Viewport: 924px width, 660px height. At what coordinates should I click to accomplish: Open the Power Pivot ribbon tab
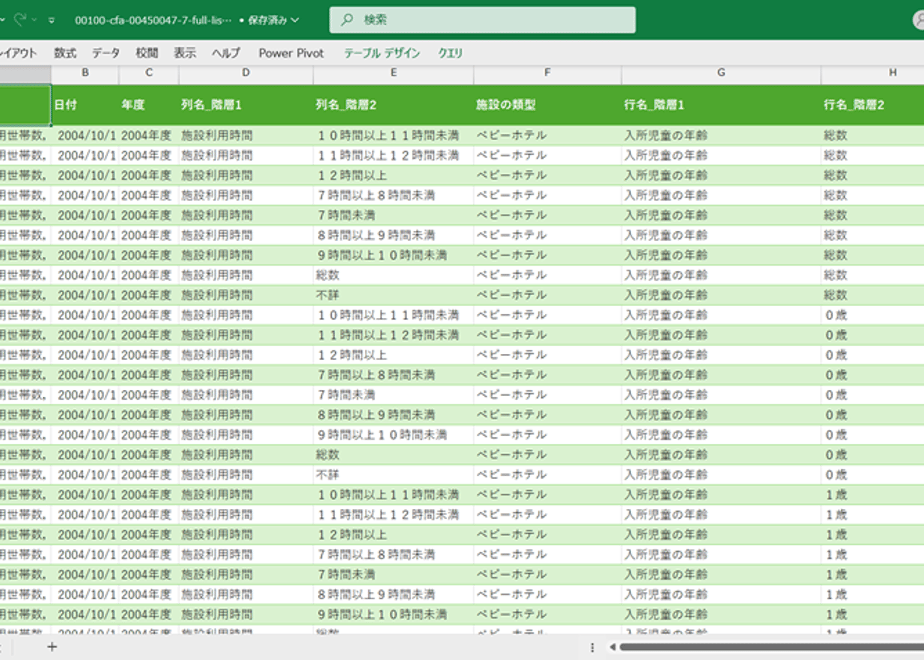point(291,53)
